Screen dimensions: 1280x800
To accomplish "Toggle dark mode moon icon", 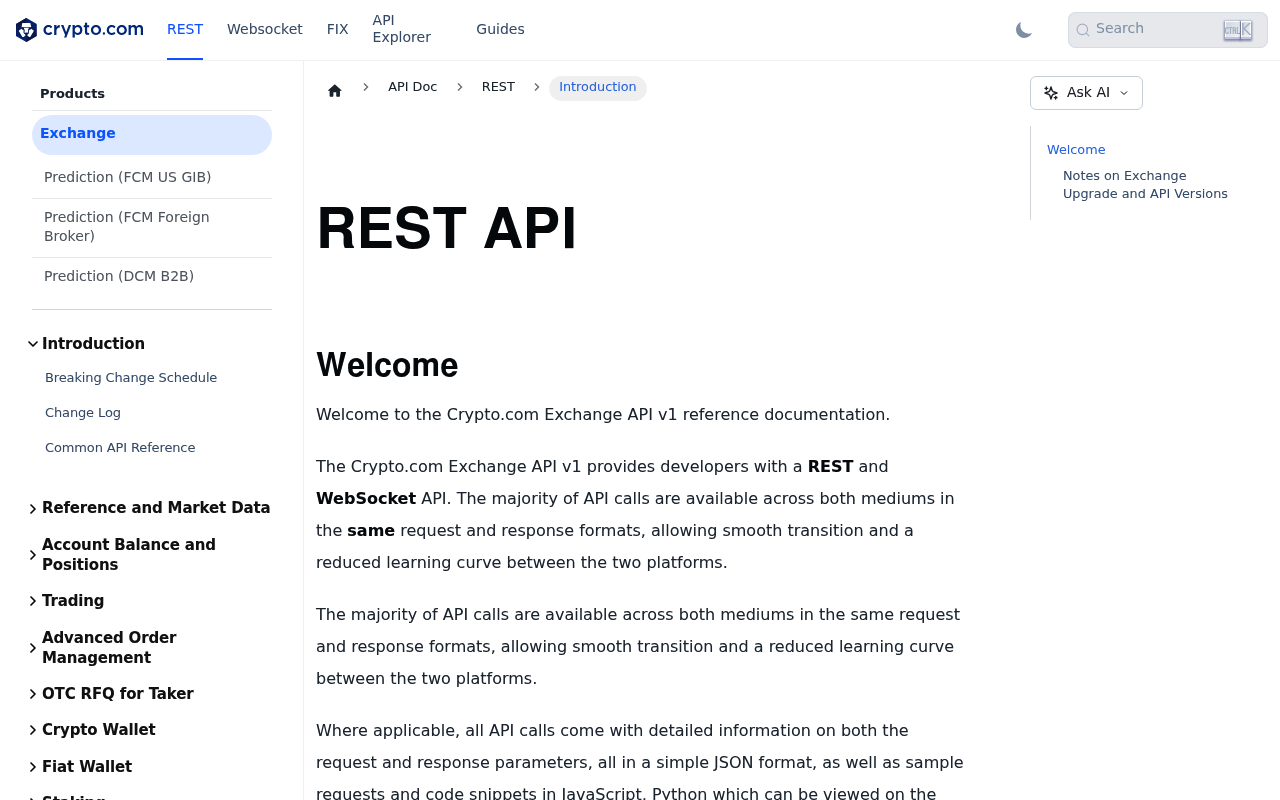I will click(x=1024, y=30).
